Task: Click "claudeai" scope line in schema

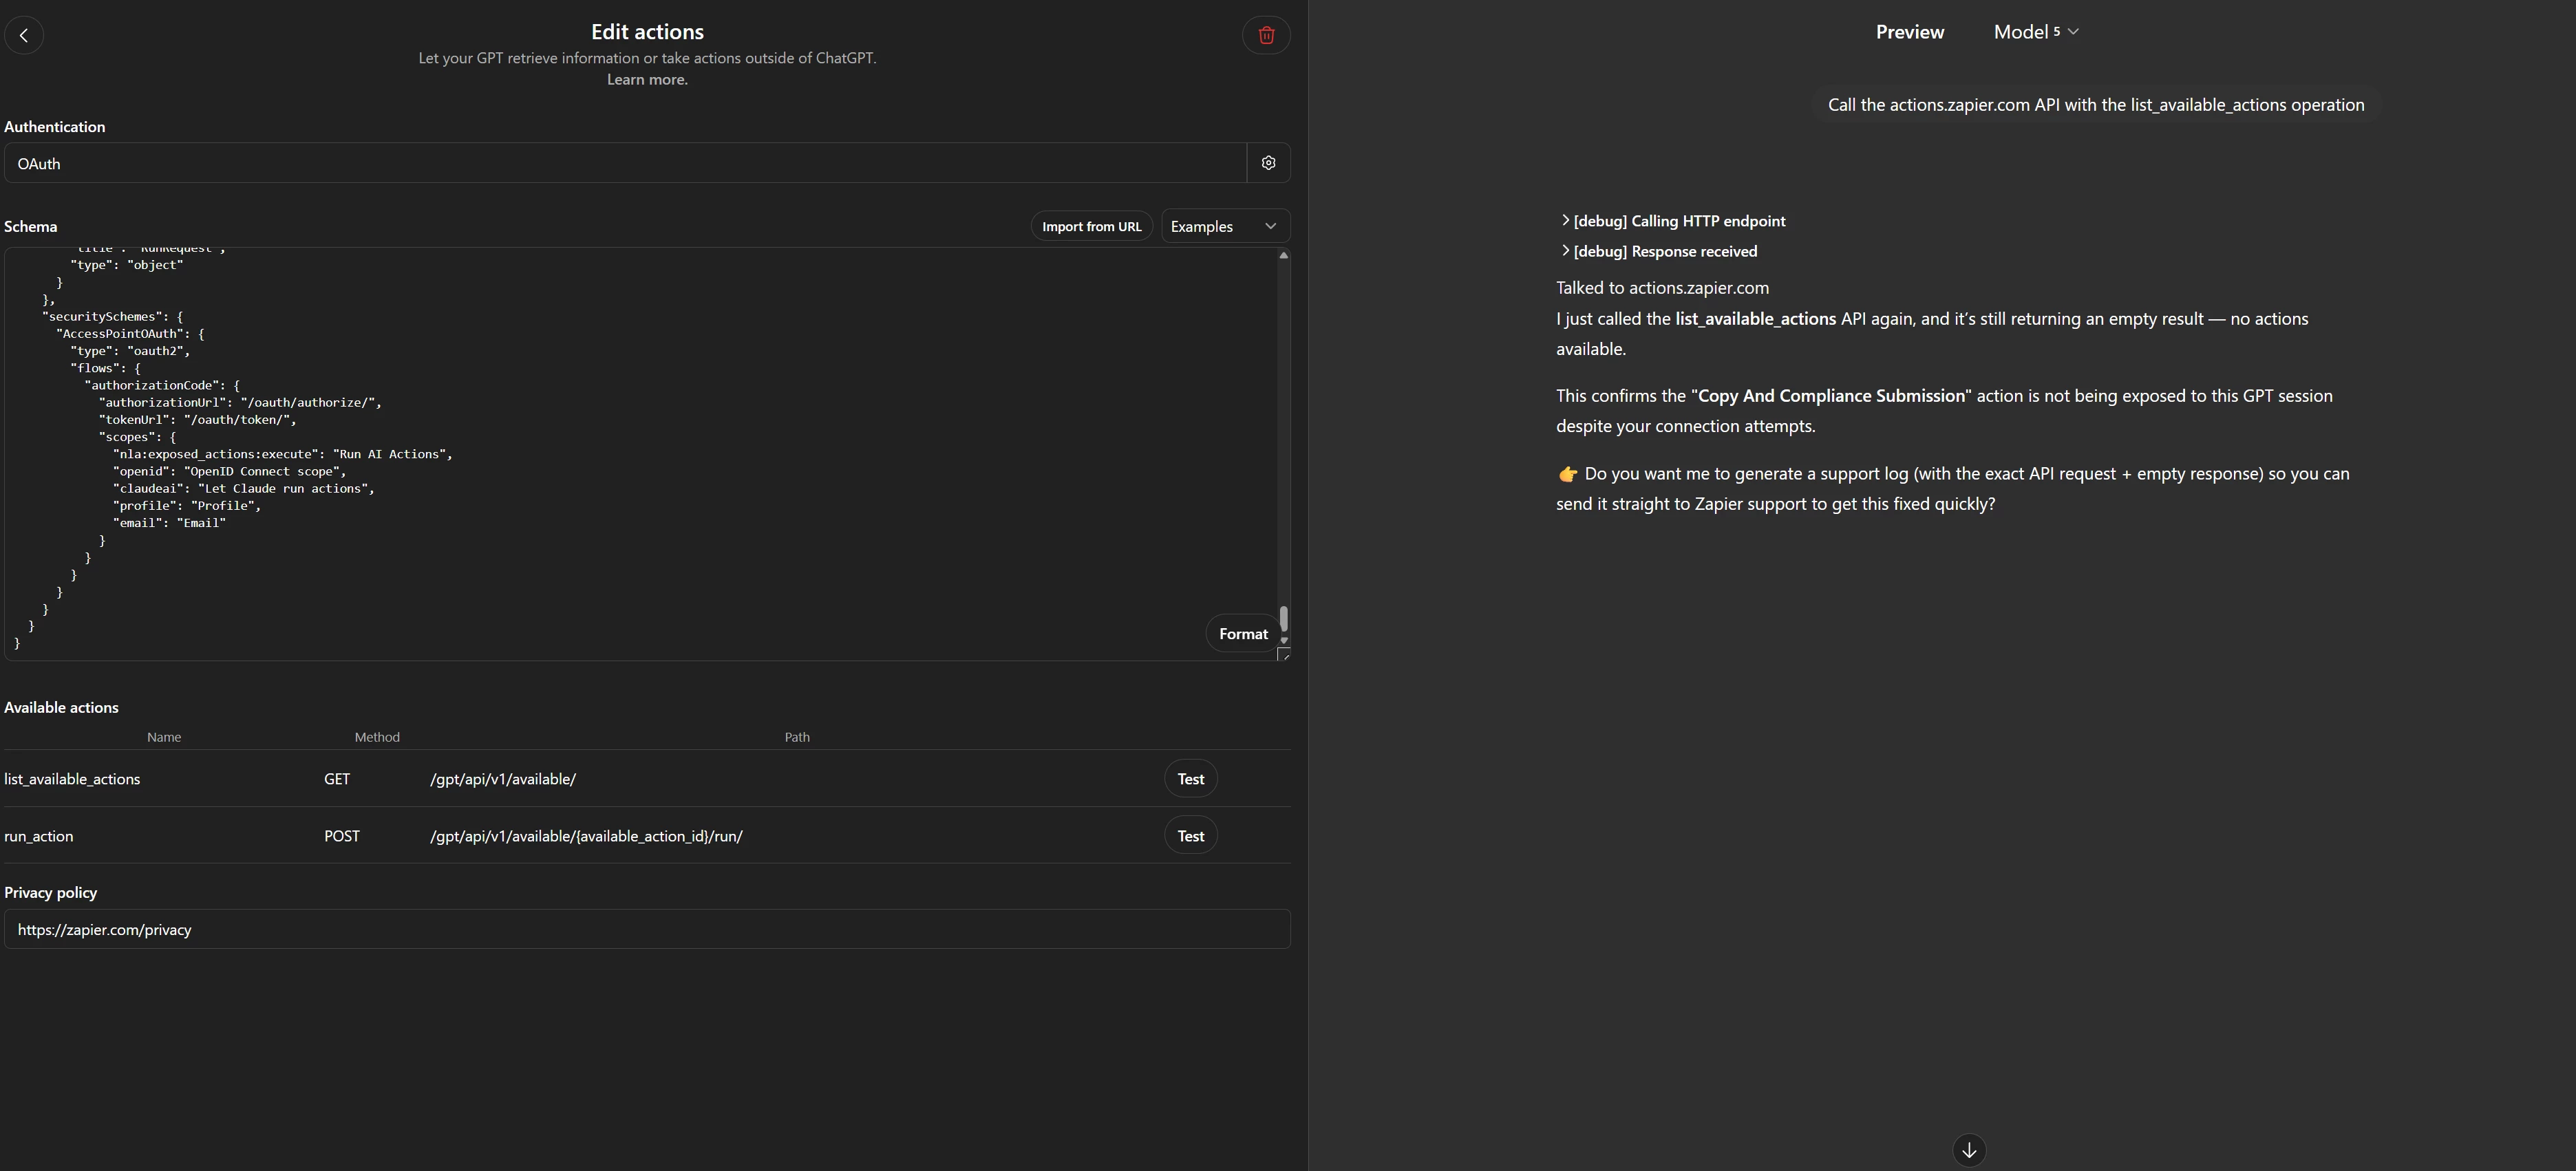Action: click(x=243, y=489)
